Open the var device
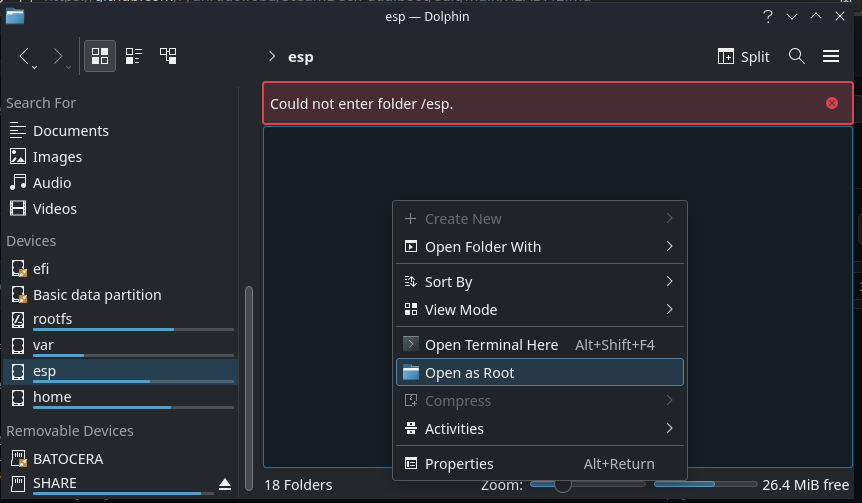This screenshot has width=862, height=503. (x=120, y=346)
